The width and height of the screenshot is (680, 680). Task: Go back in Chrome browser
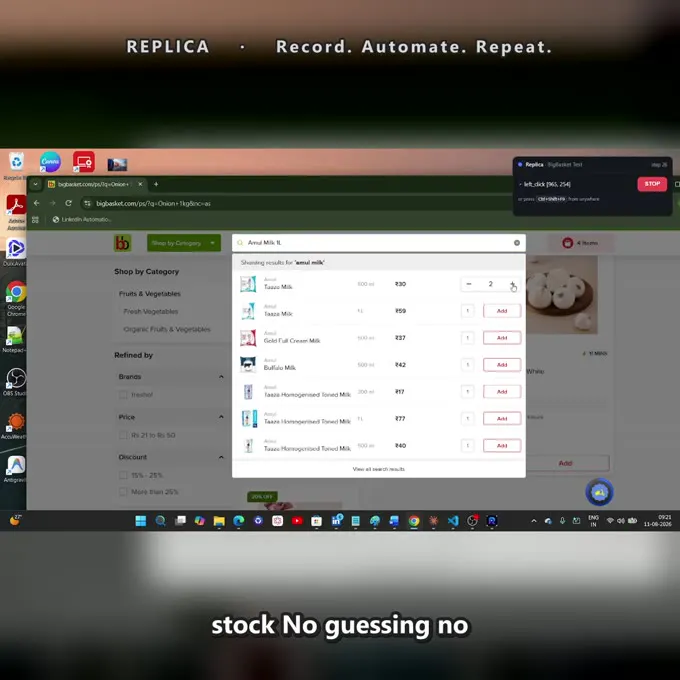[x=36, y=203]
